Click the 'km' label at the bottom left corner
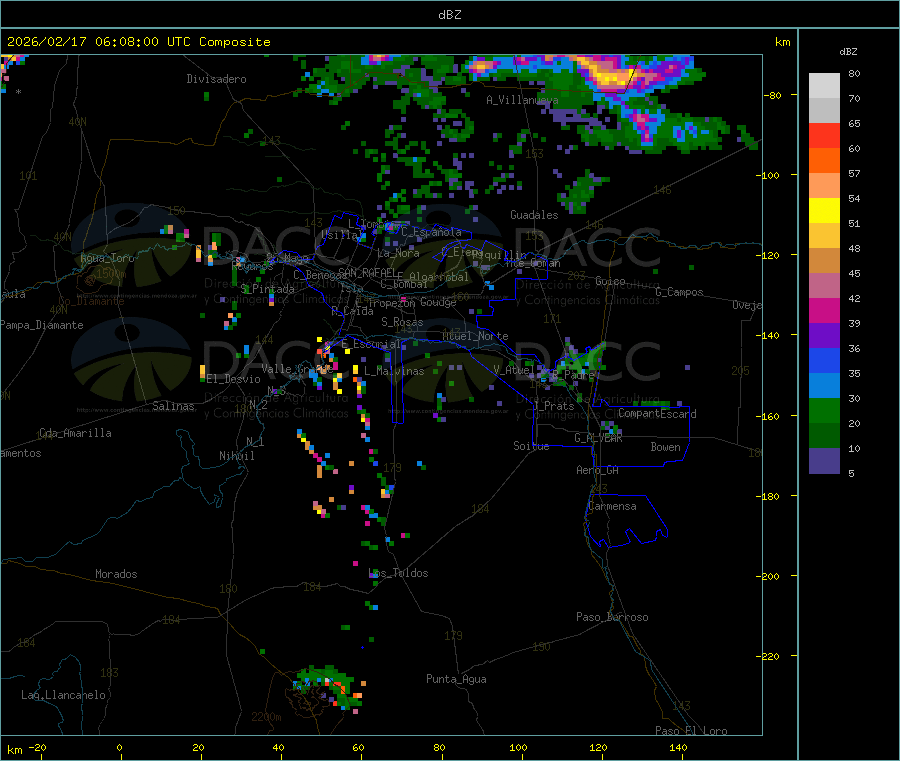 (x=14, y=750)
